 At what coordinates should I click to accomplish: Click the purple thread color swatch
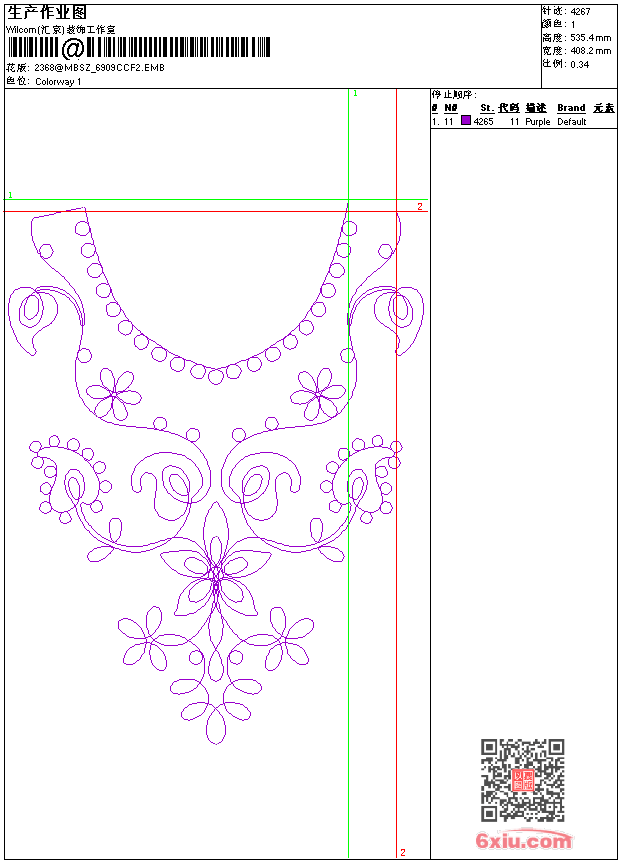click(466, 121)
